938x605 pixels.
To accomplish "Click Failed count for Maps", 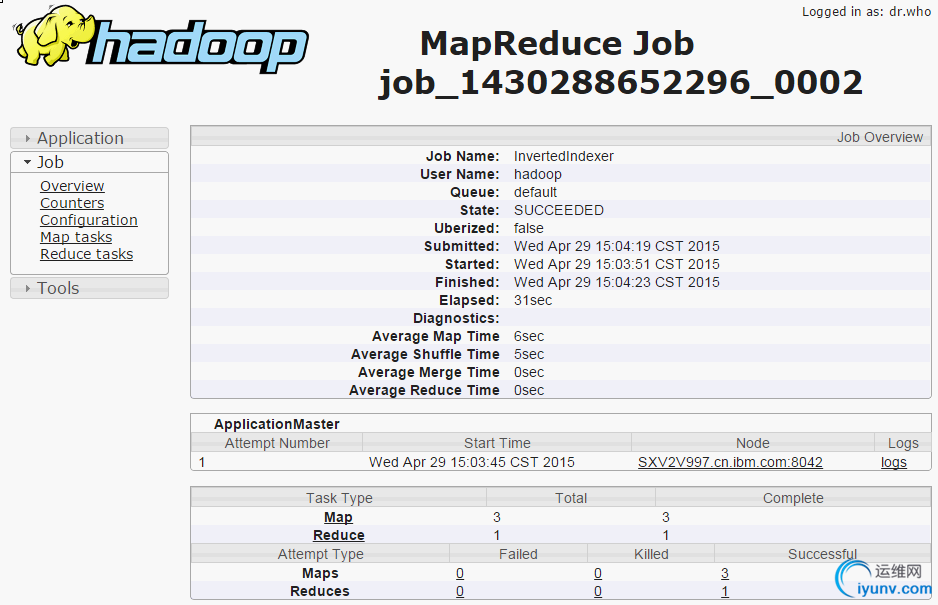I will (x=459, y=573).
